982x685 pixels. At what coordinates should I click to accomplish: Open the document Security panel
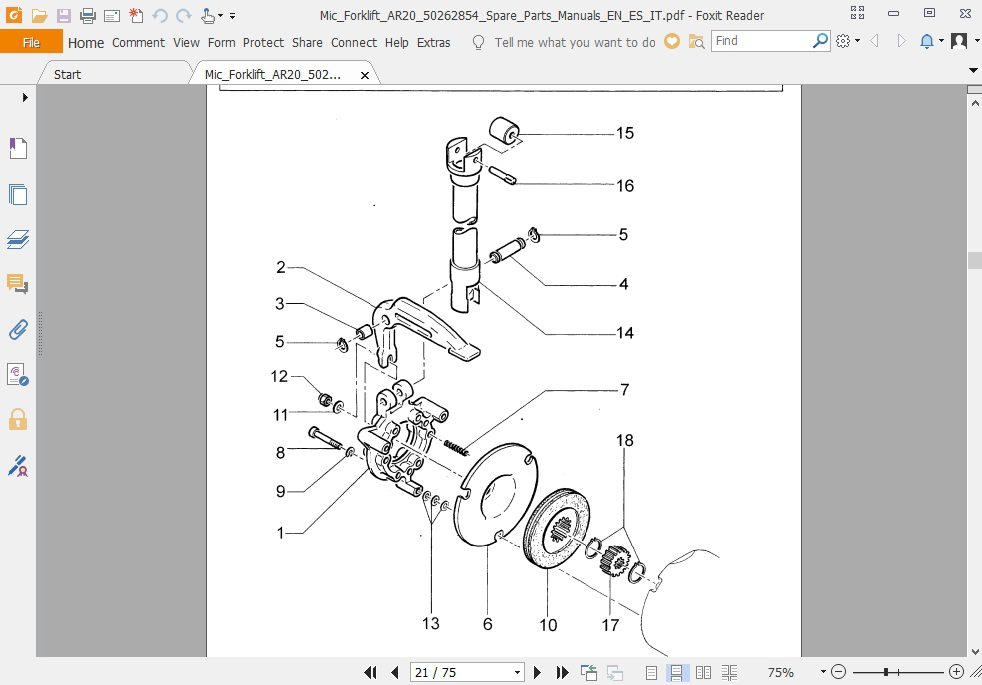[x=17, y=419]
